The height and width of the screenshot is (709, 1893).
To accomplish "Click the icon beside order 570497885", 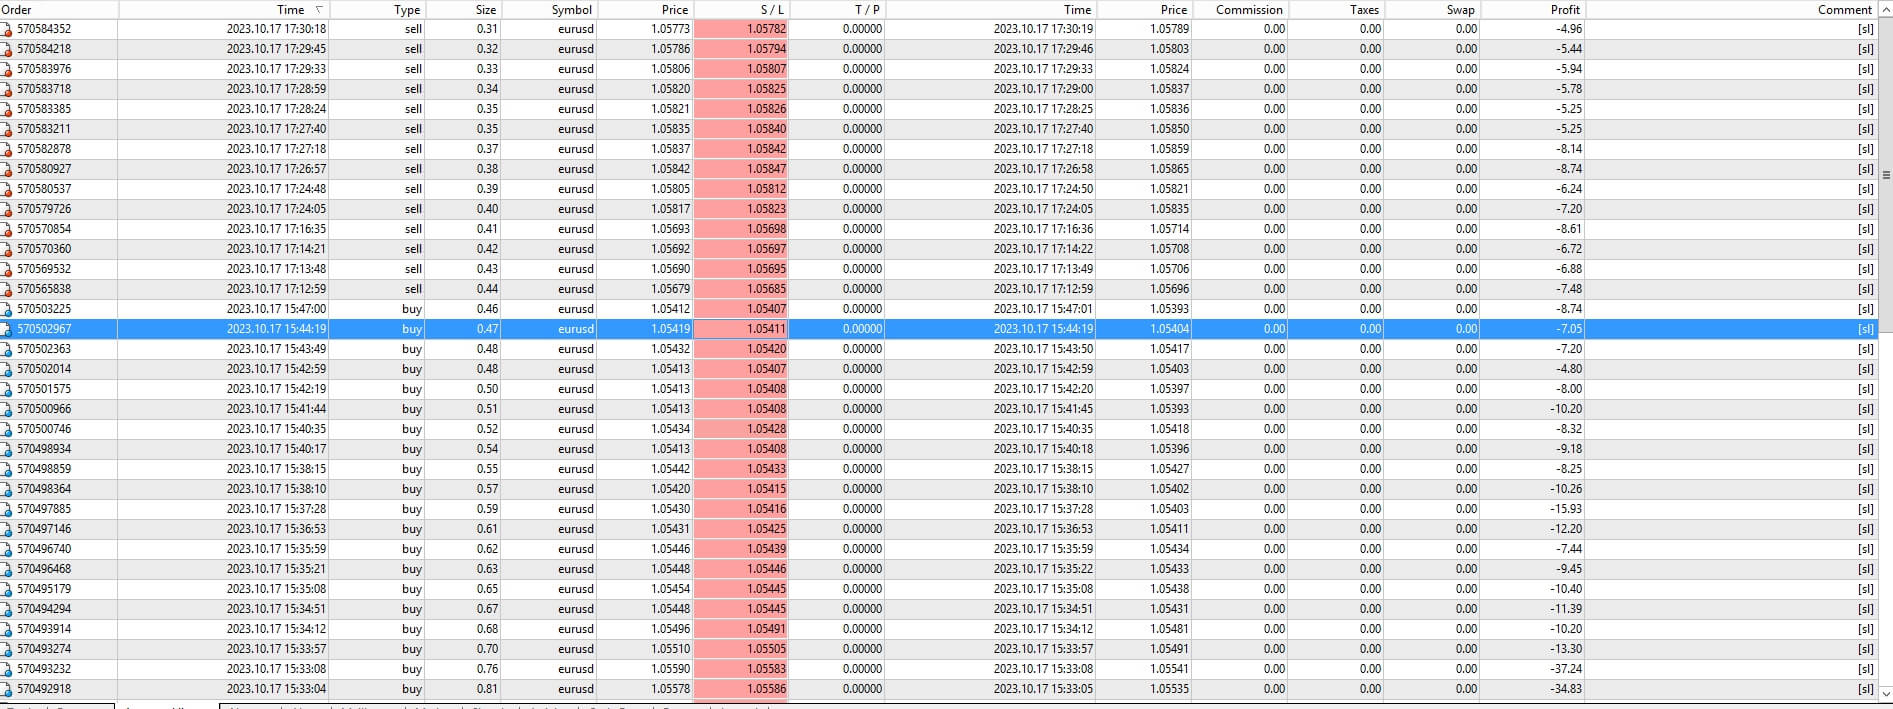I will click(7, 509).
